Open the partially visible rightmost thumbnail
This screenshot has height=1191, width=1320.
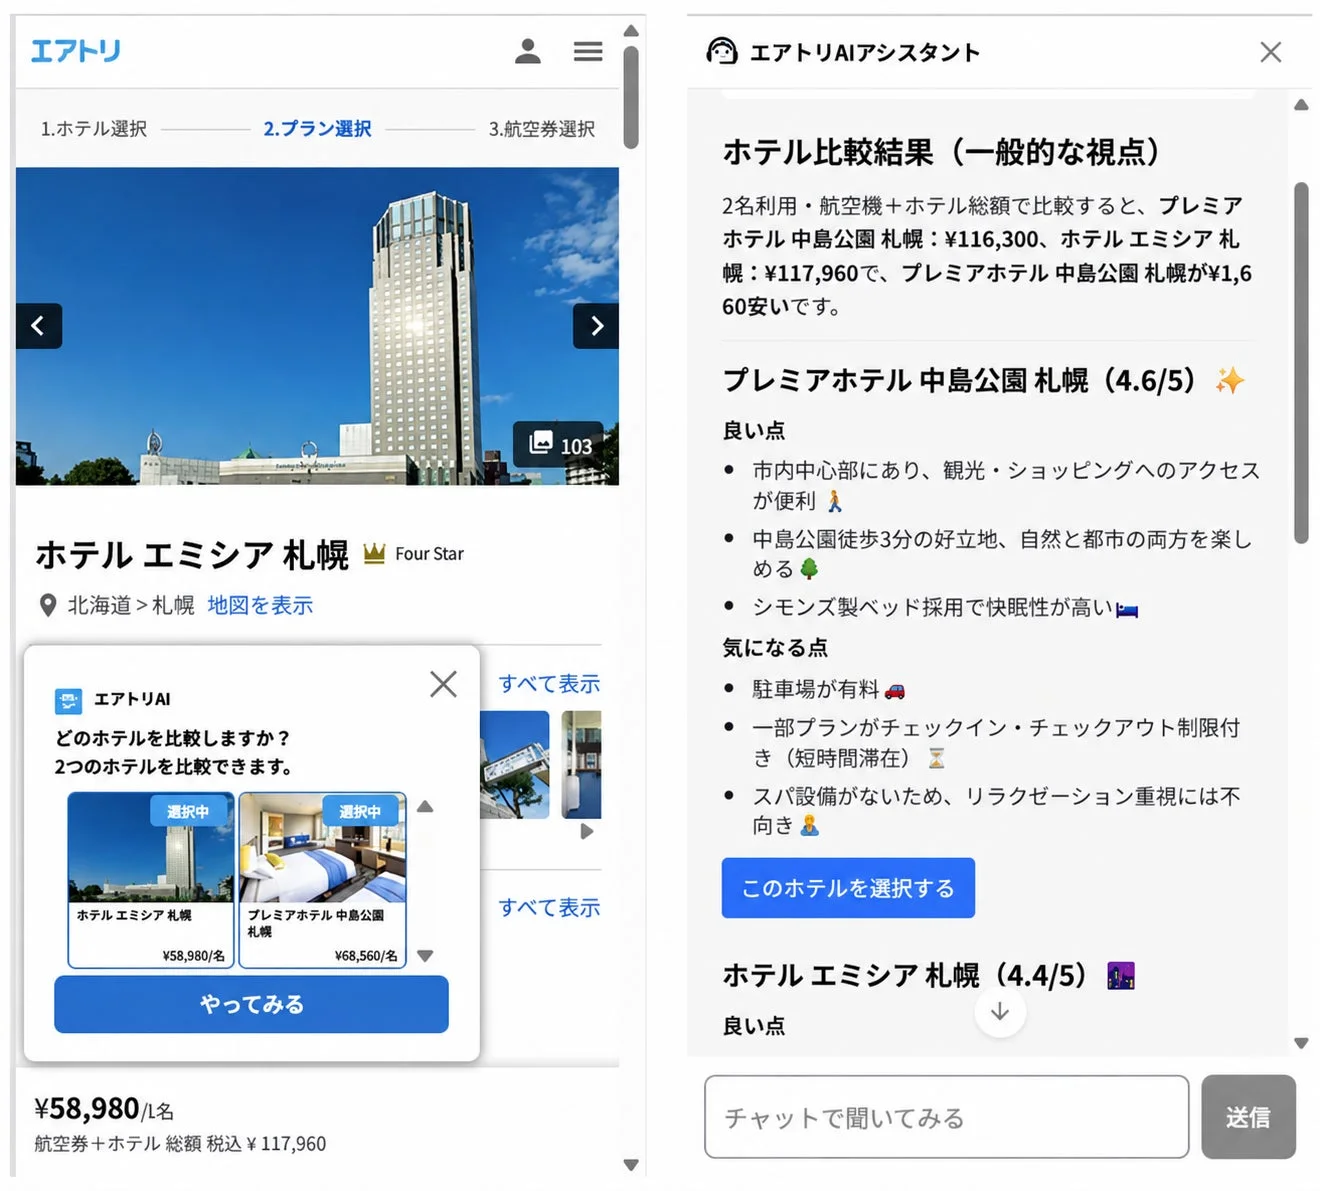(581, 765)
